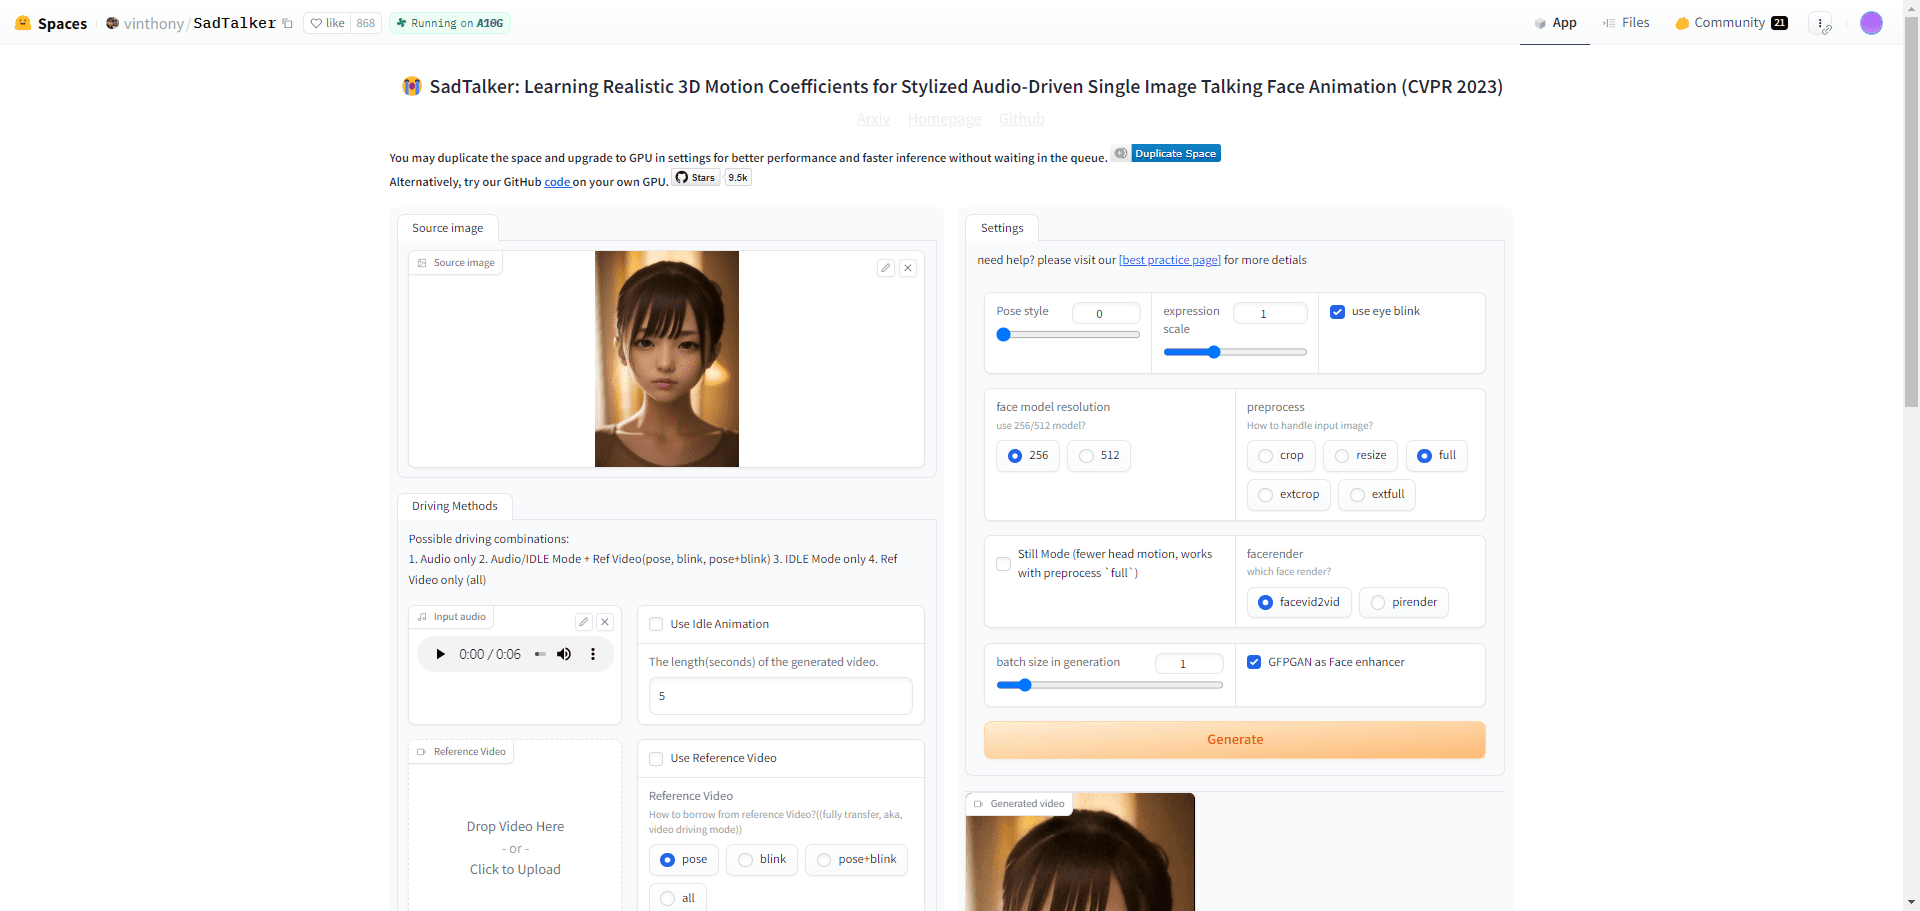
Task: Select the Settings tab
Action: pyautogui.click(x=1002, y=228)
